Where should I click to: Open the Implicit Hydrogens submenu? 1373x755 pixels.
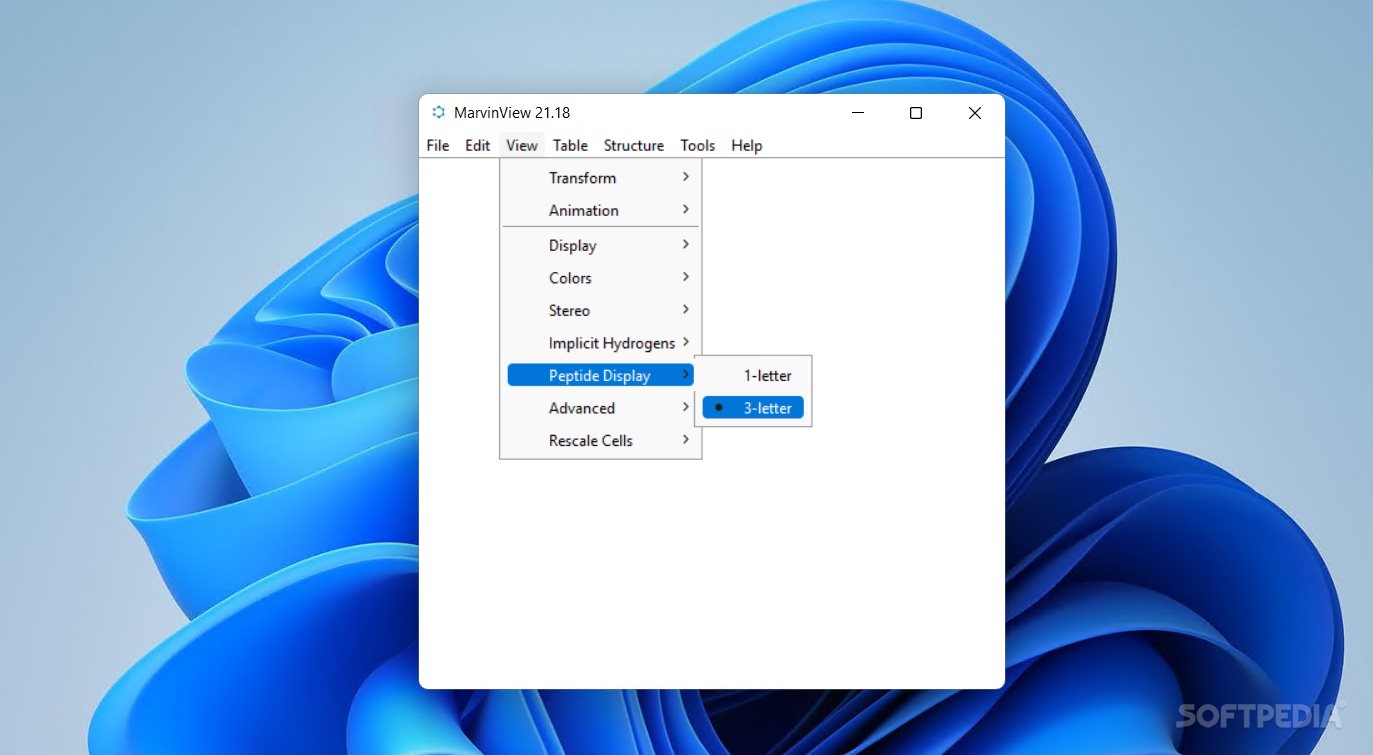click(601, 343)
